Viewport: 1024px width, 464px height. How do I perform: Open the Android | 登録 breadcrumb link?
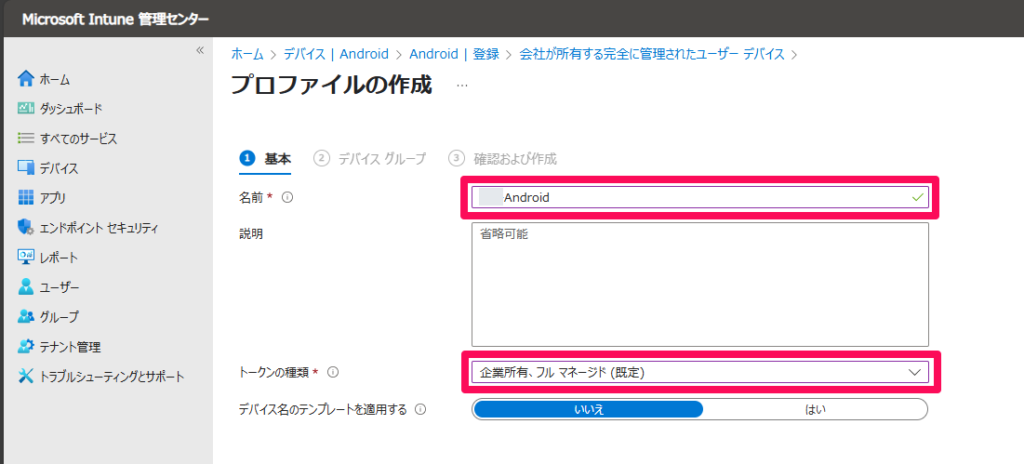pyautogui.click(x=453, y=54)
